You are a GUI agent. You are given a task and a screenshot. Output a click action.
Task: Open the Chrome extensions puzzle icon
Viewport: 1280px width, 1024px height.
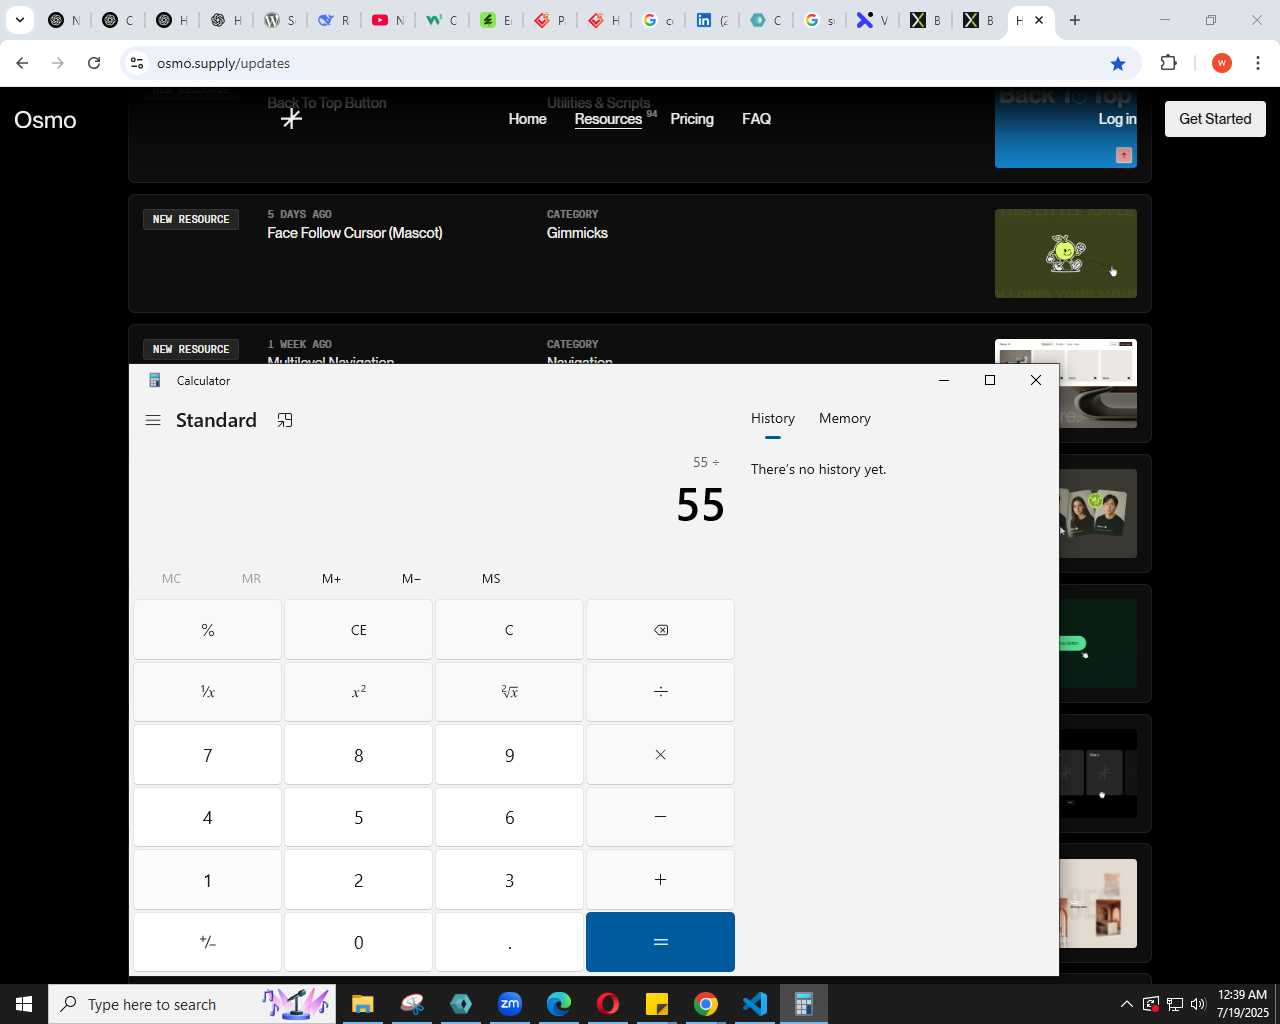point(1168,63)
